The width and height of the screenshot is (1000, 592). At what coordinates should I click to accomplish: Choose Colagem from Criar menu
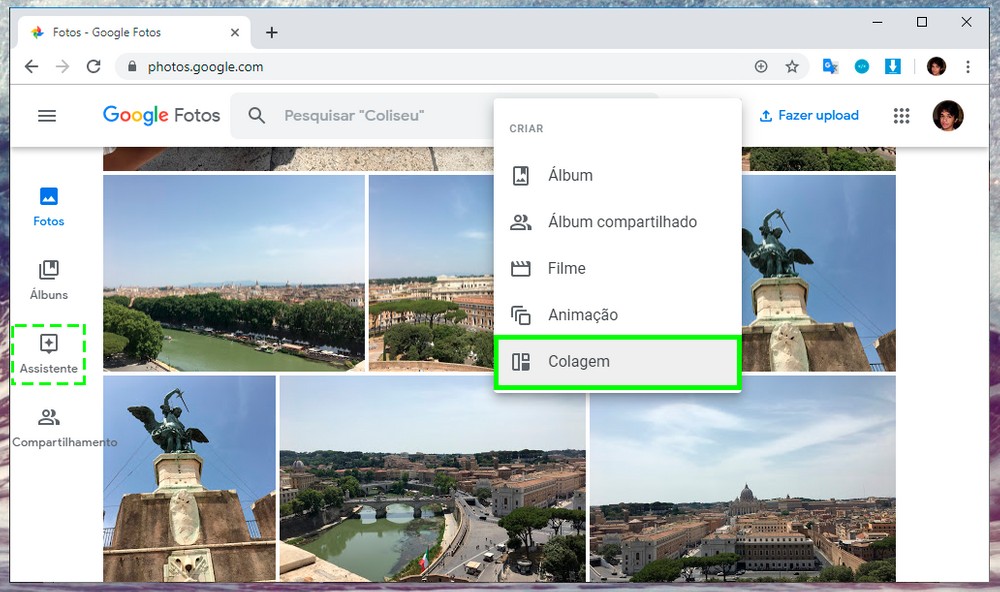[617, 362]
